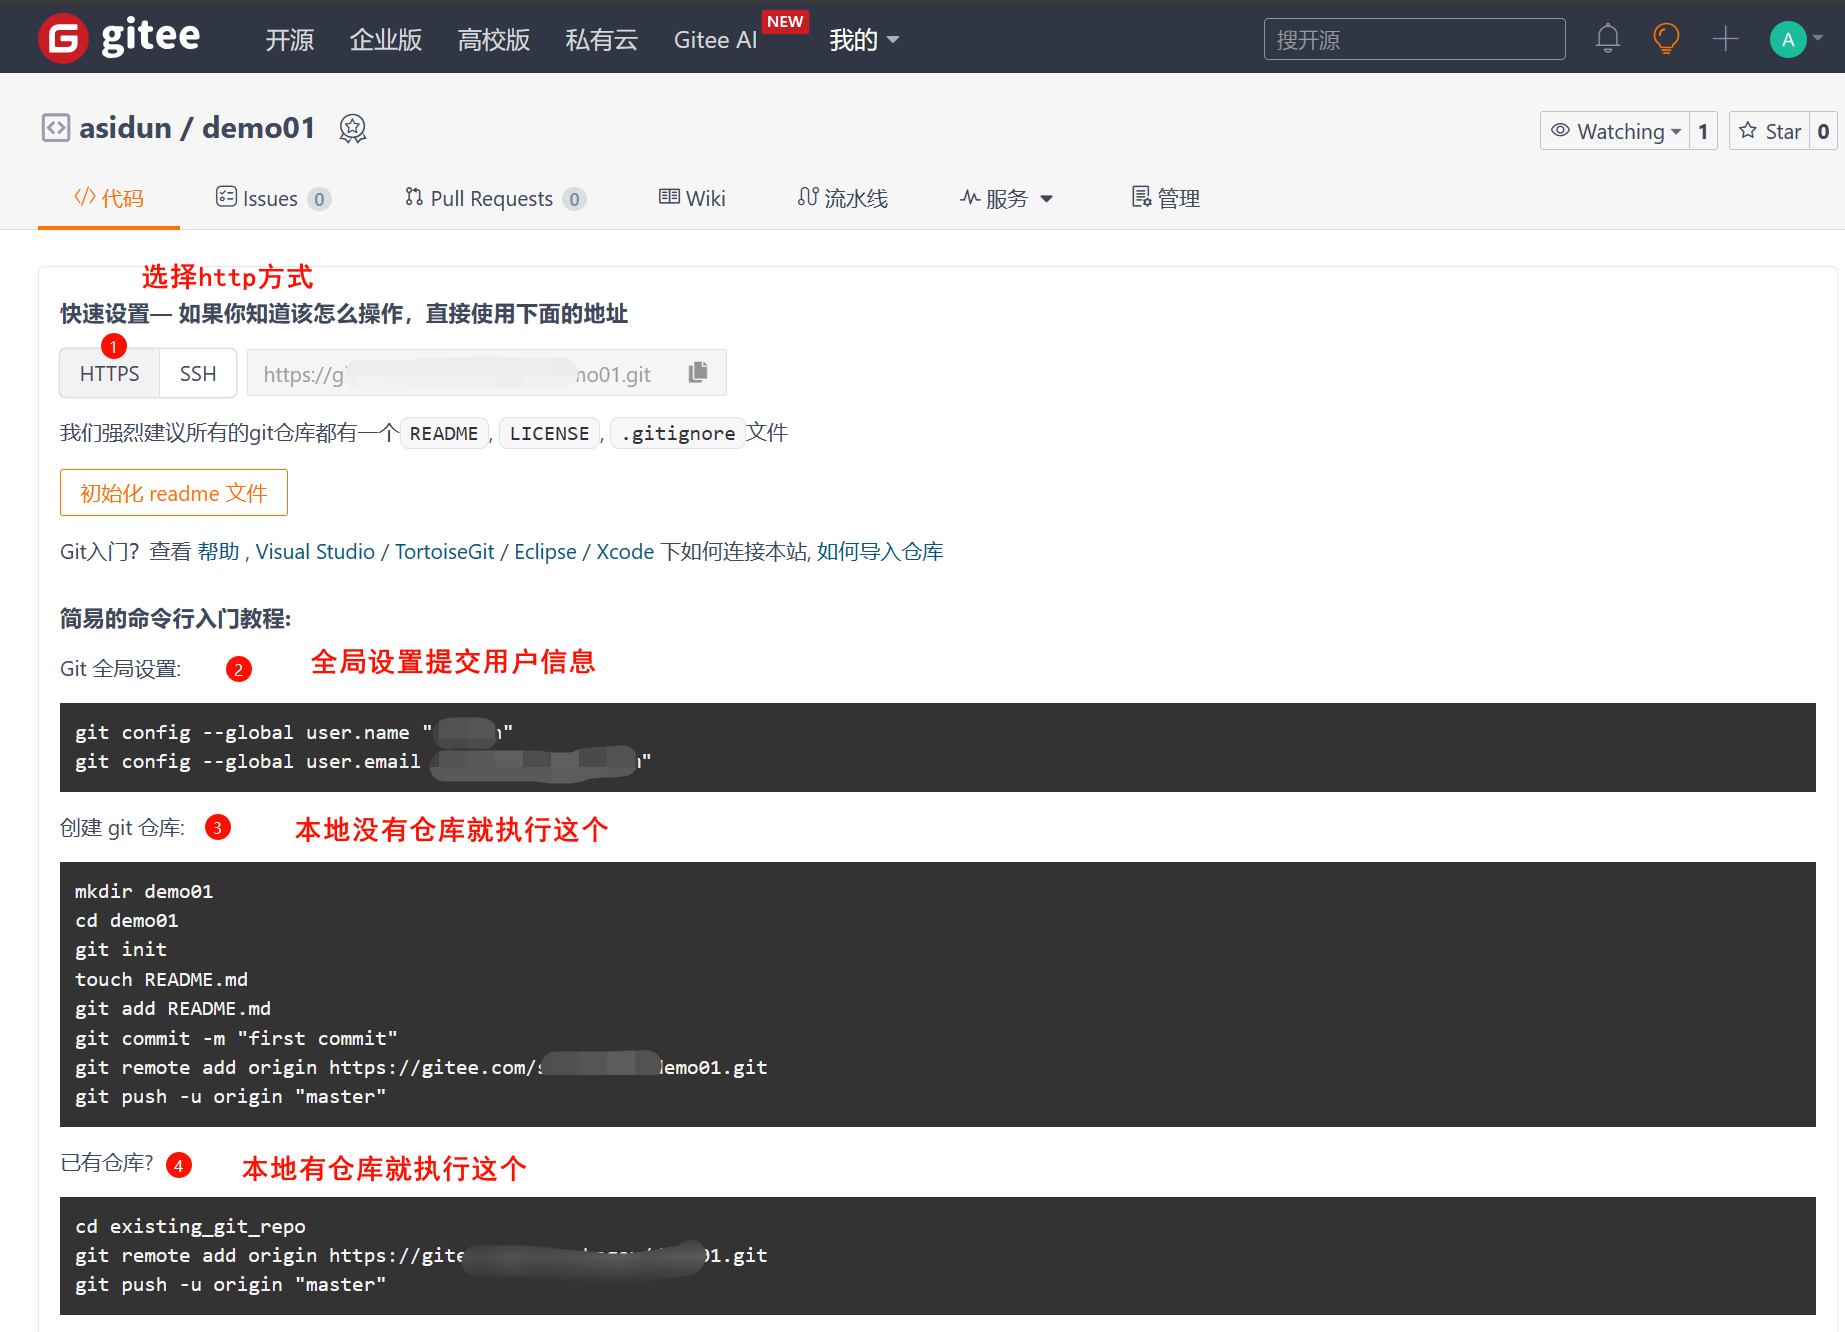Click the Star button
This screenshot has width=1845, height=1332.
pyautogui.click(x=1770, y=131)
